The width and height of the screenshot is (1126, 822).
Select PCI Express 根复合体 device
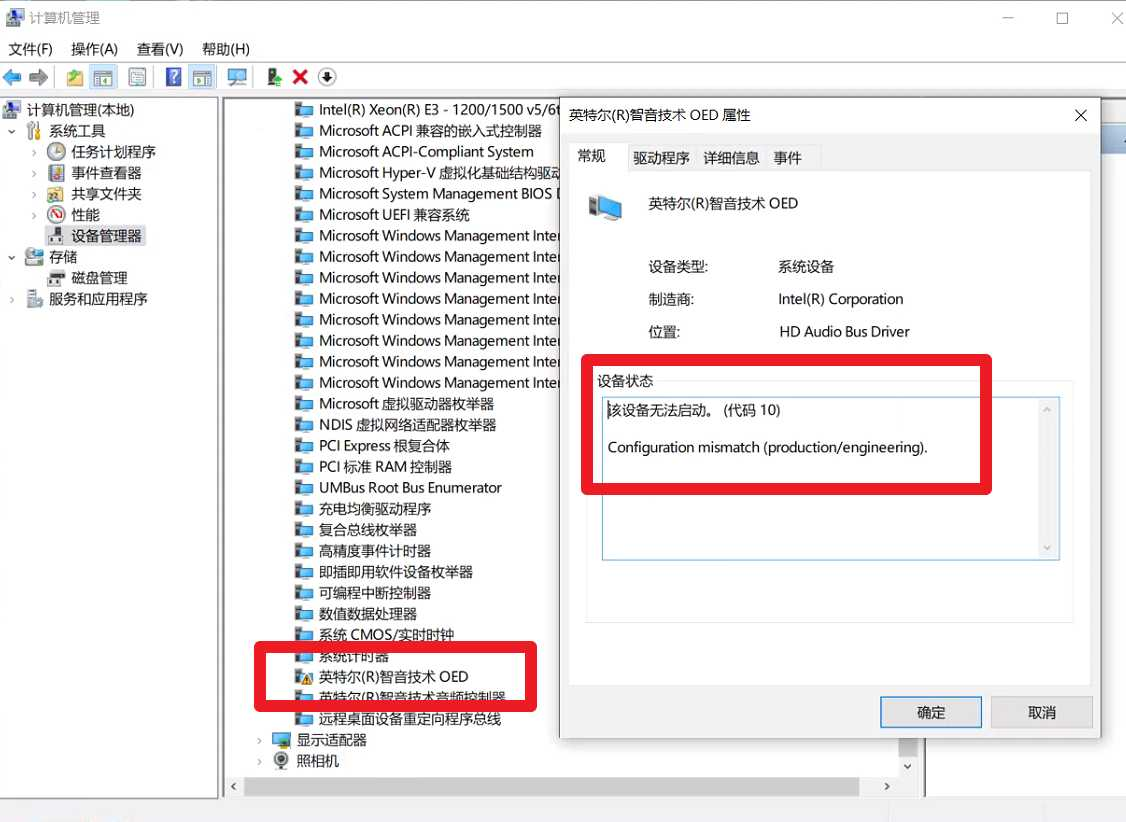click(384, 446)
